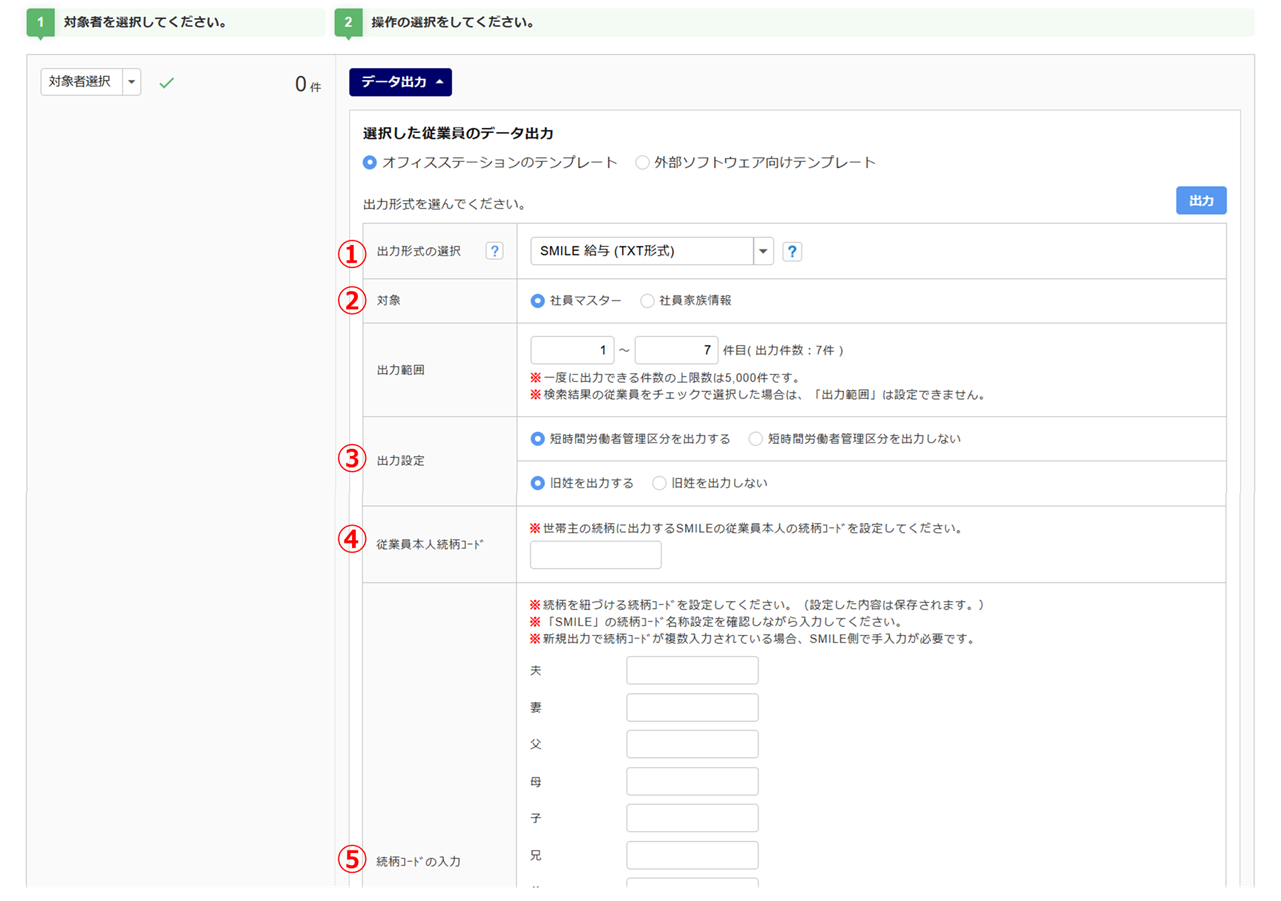Expand the SMILE 給与 (TXT形式) format dropdown
1281x901 pixels.
[763, 252]
